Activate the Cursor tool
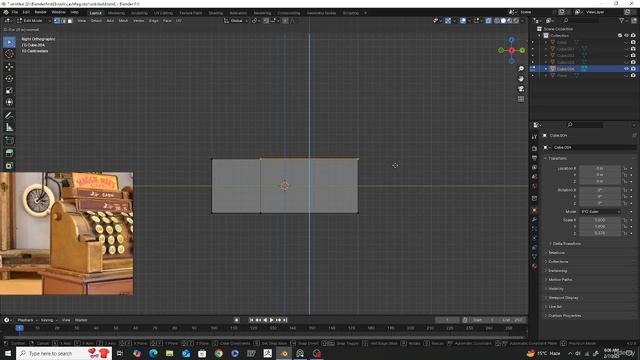Screen dimensions: 640x360 tap(9, 54)
